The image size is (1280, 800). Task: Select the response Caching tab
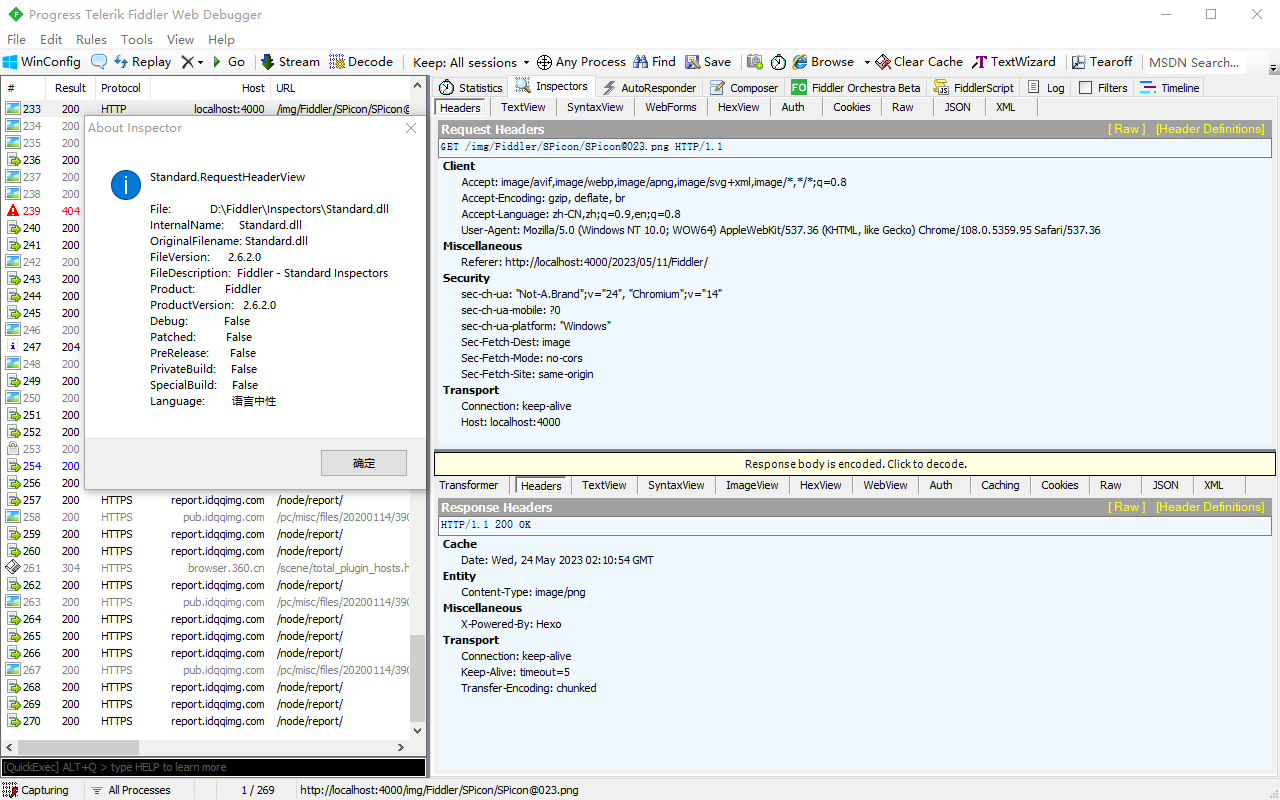click(1000, 485)
